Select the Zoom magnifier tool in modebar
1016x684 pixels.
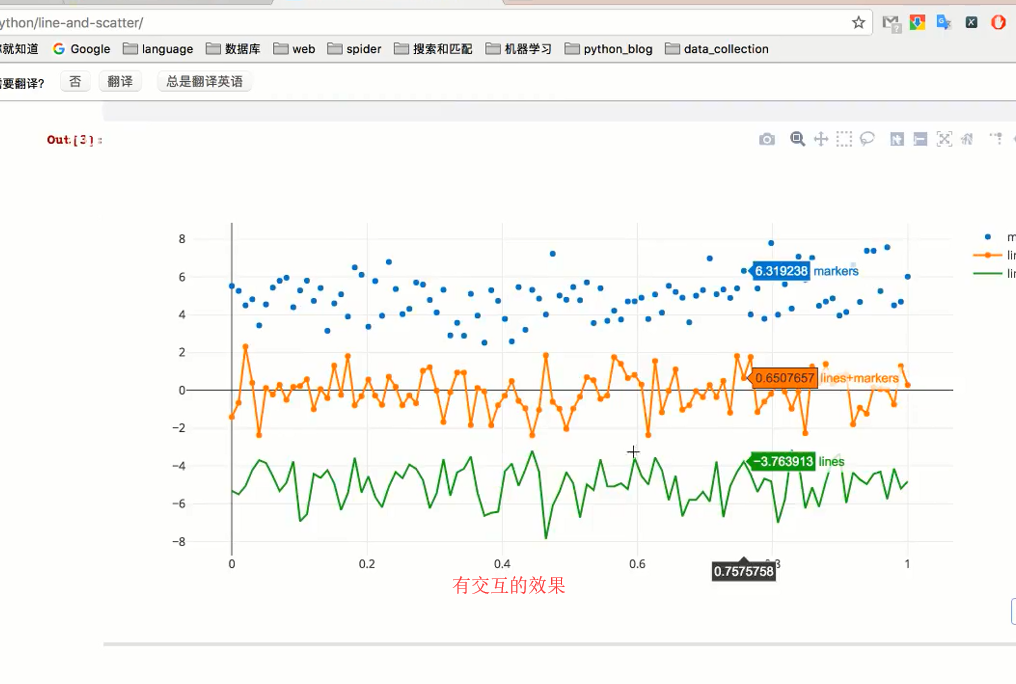pos(798,139)
